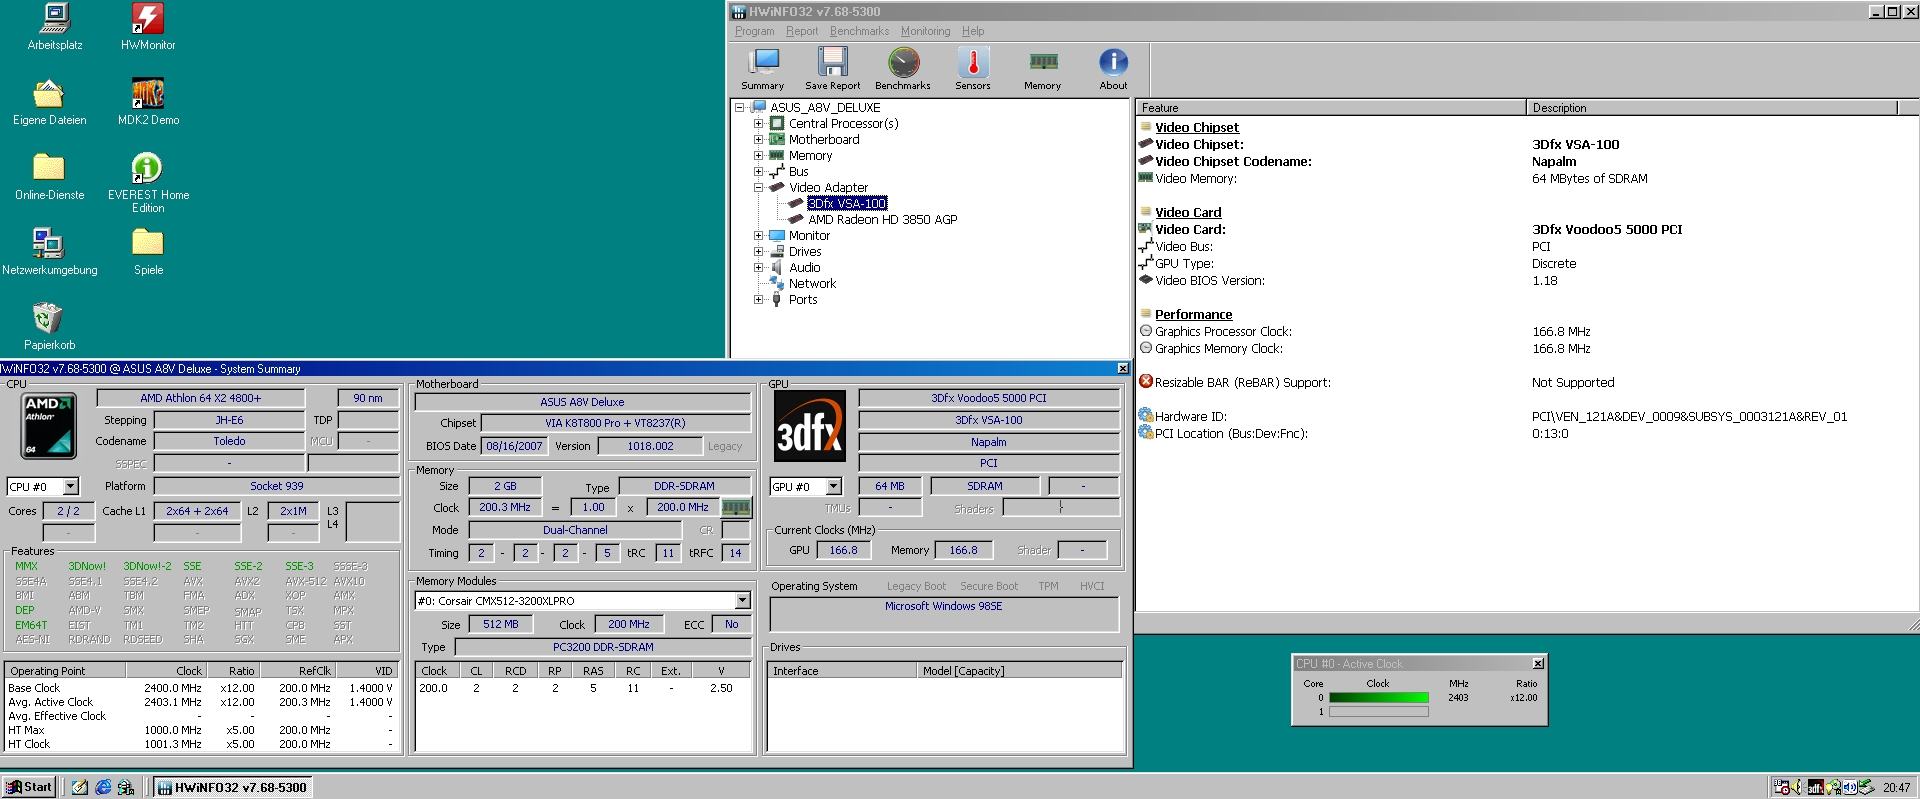
Task: Launch EVEREST Home Edition shortcut
Action: click(x=148, y=183)
